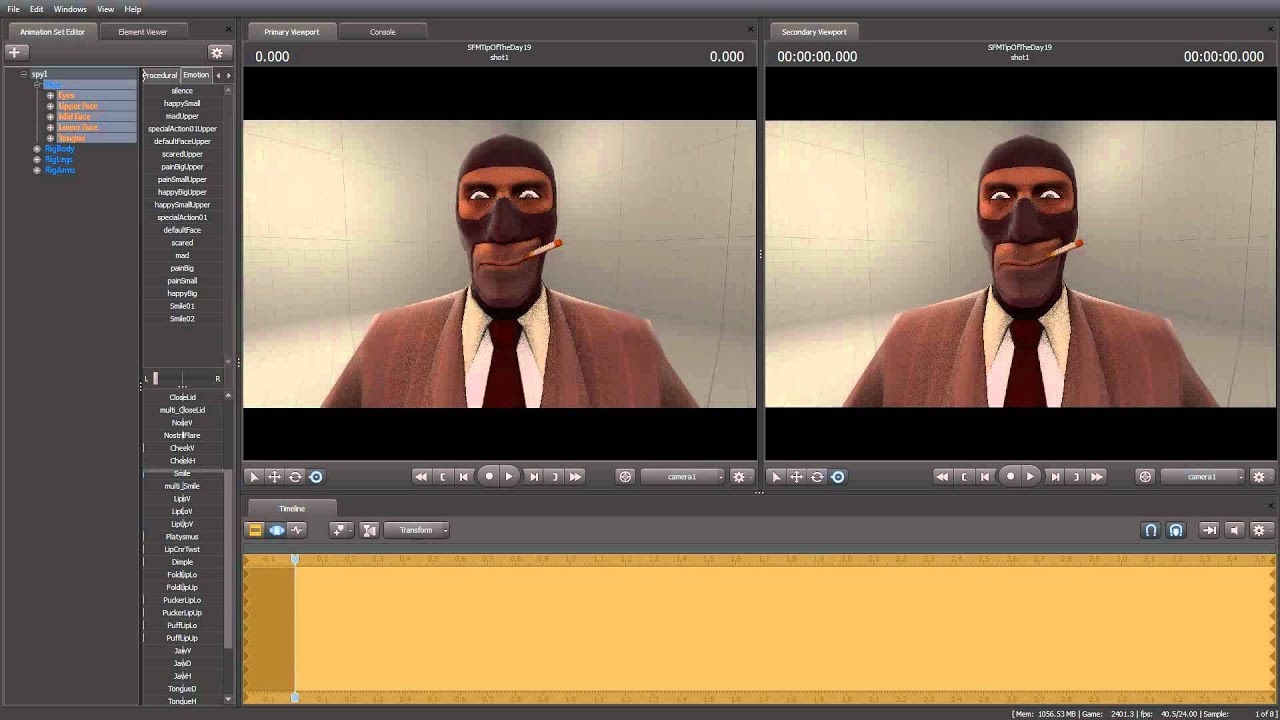
Task: Step to next frame in Primary Viewport
Action: click(x=534, y=477)
